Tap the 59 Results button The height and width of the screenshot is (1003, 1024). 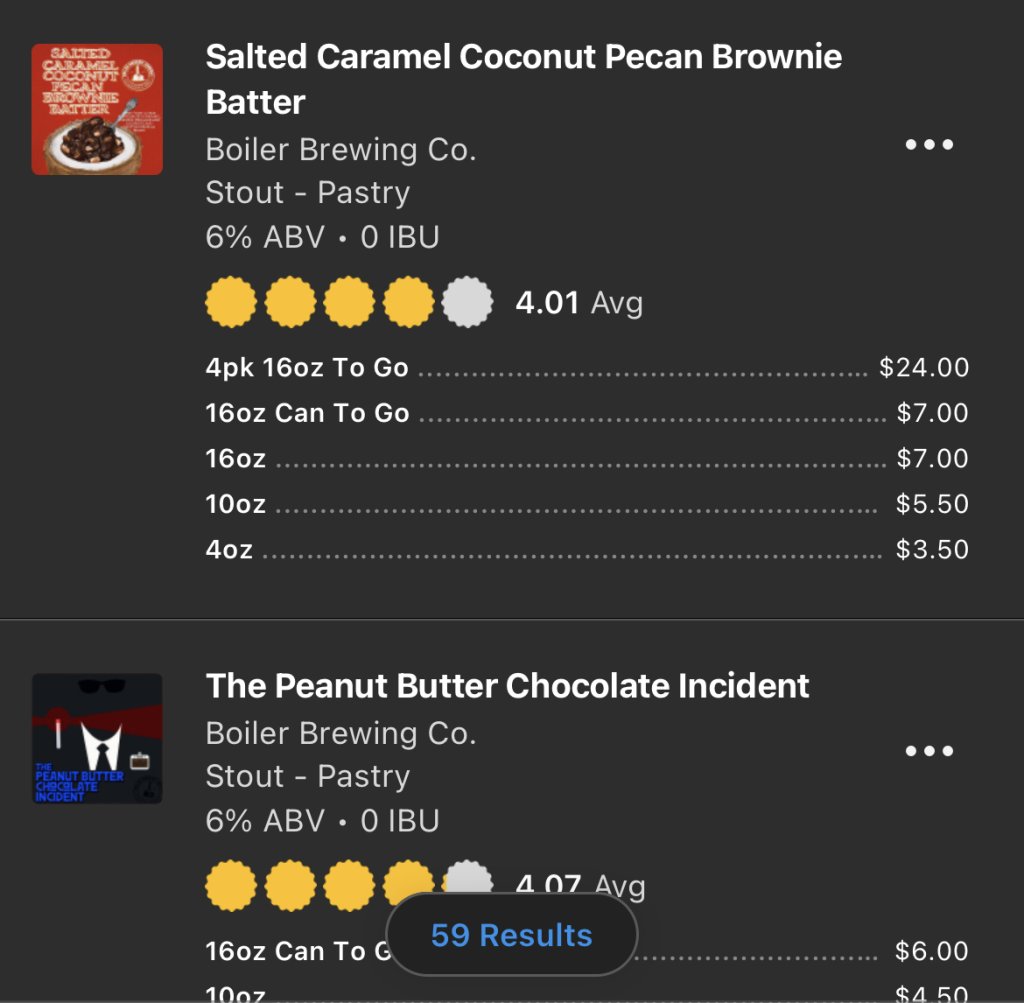click(x=511, y=936)
